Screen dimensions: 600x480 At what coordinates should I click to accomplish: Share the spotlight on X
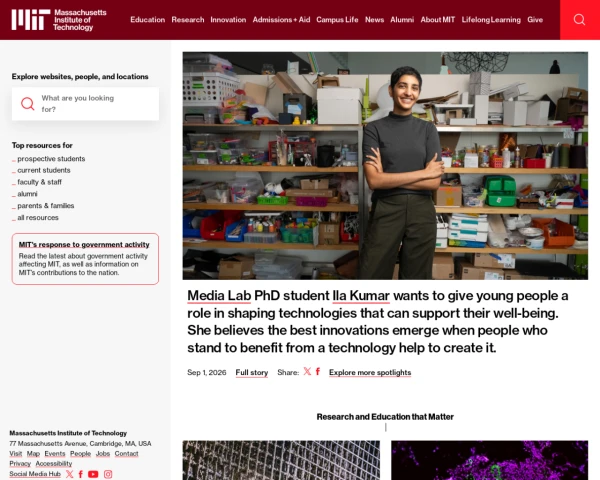pyautogui.click(x=307, y=372)
